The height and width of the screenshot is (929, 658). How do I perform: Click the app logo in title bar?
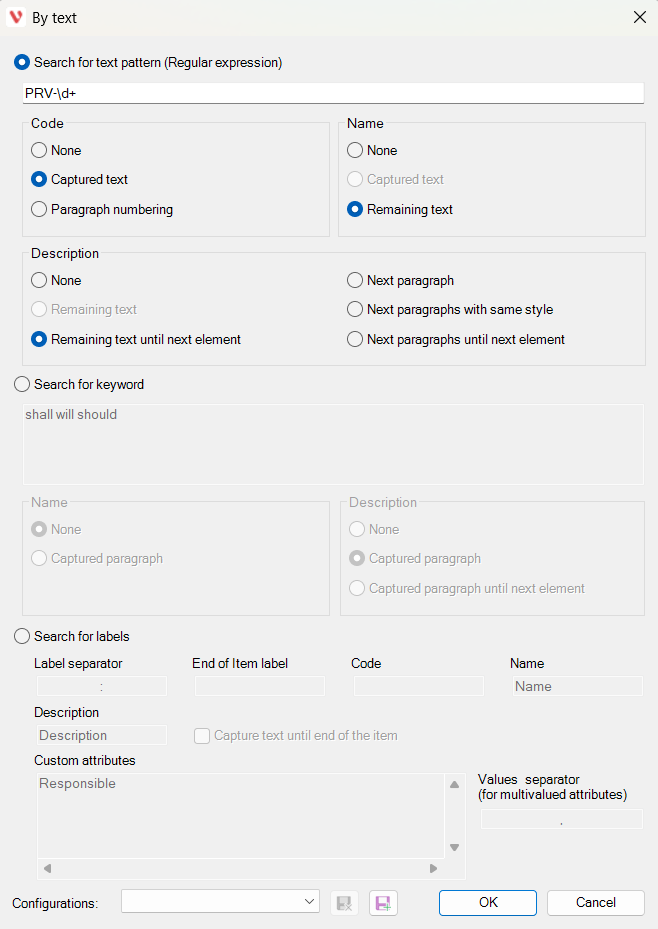pos(16,17)
